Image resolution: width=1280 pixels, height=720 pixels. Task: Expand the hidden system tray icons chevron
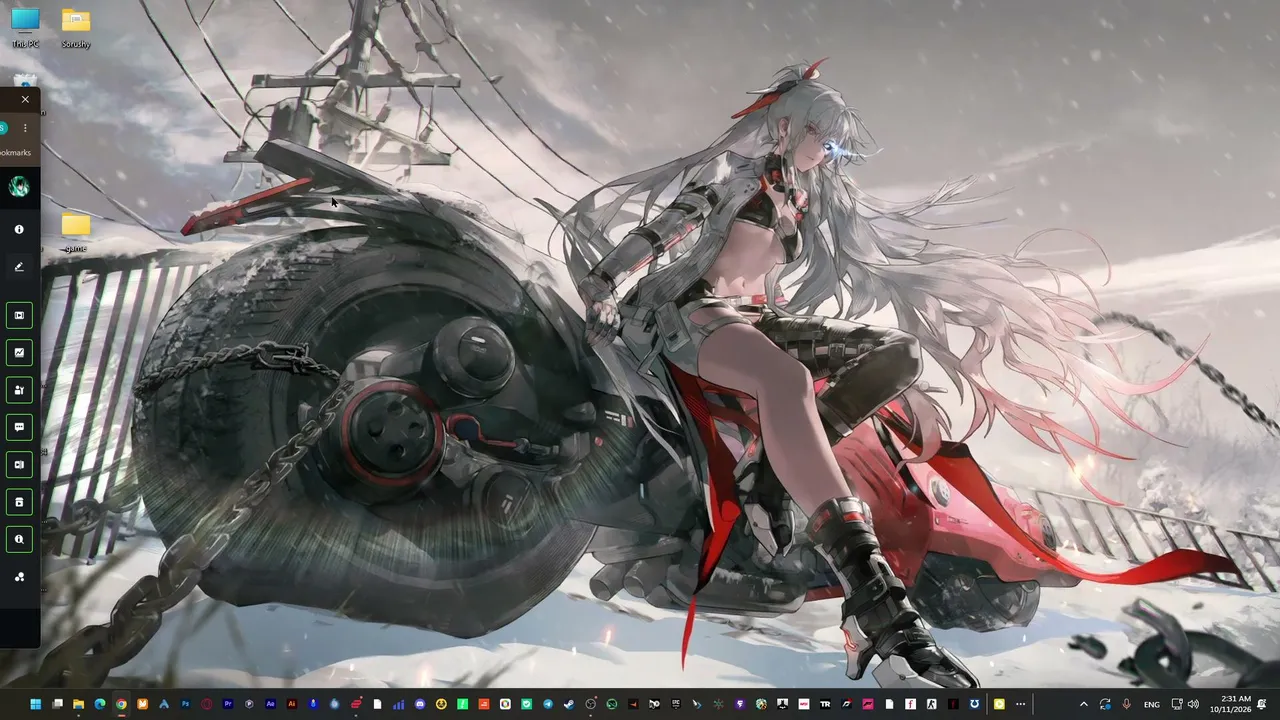point(1083,704)
